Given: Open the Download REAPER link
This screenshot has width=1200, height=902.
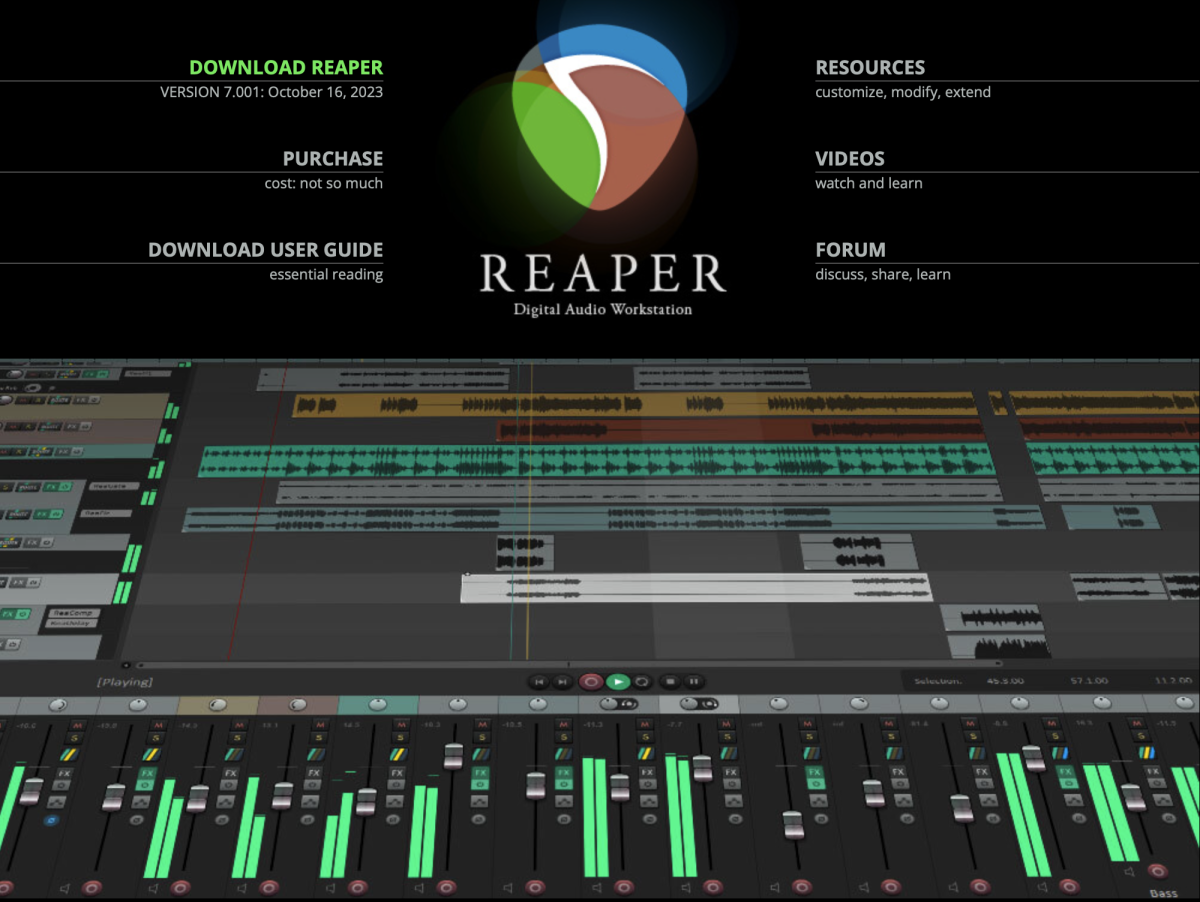Looking at the screenshot, I should (x=286, y=68).
